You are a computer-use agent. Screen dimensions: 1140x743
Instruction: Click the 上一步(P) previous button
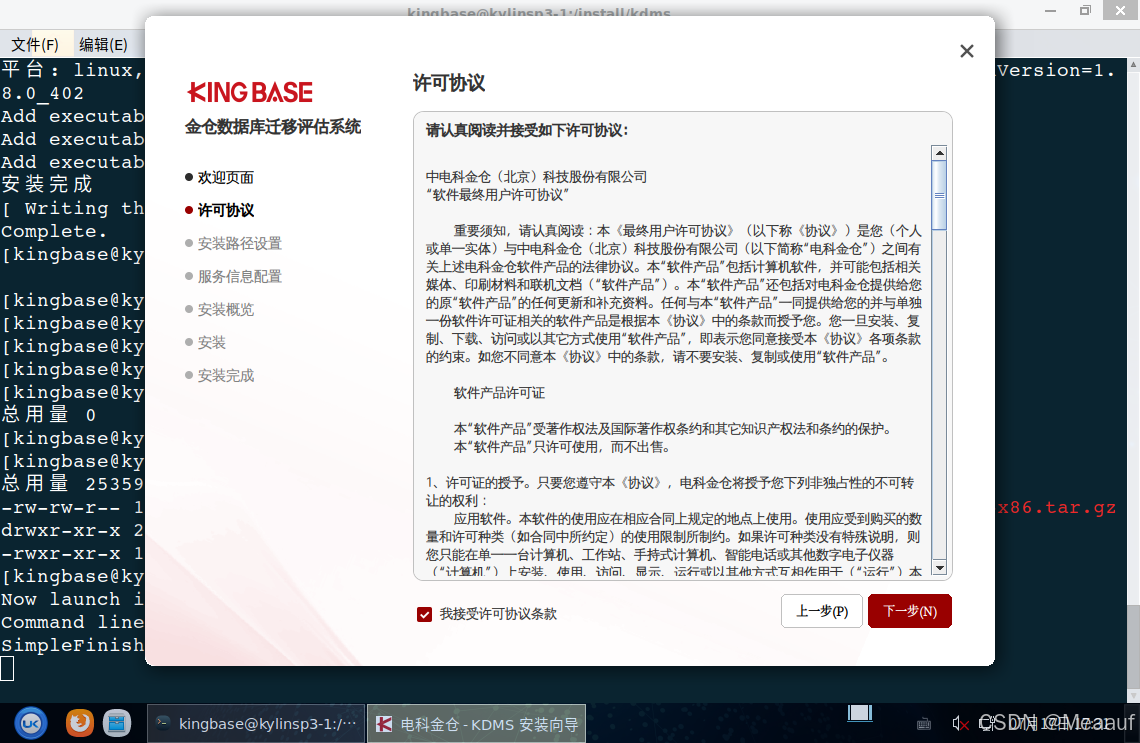(822, 611)
